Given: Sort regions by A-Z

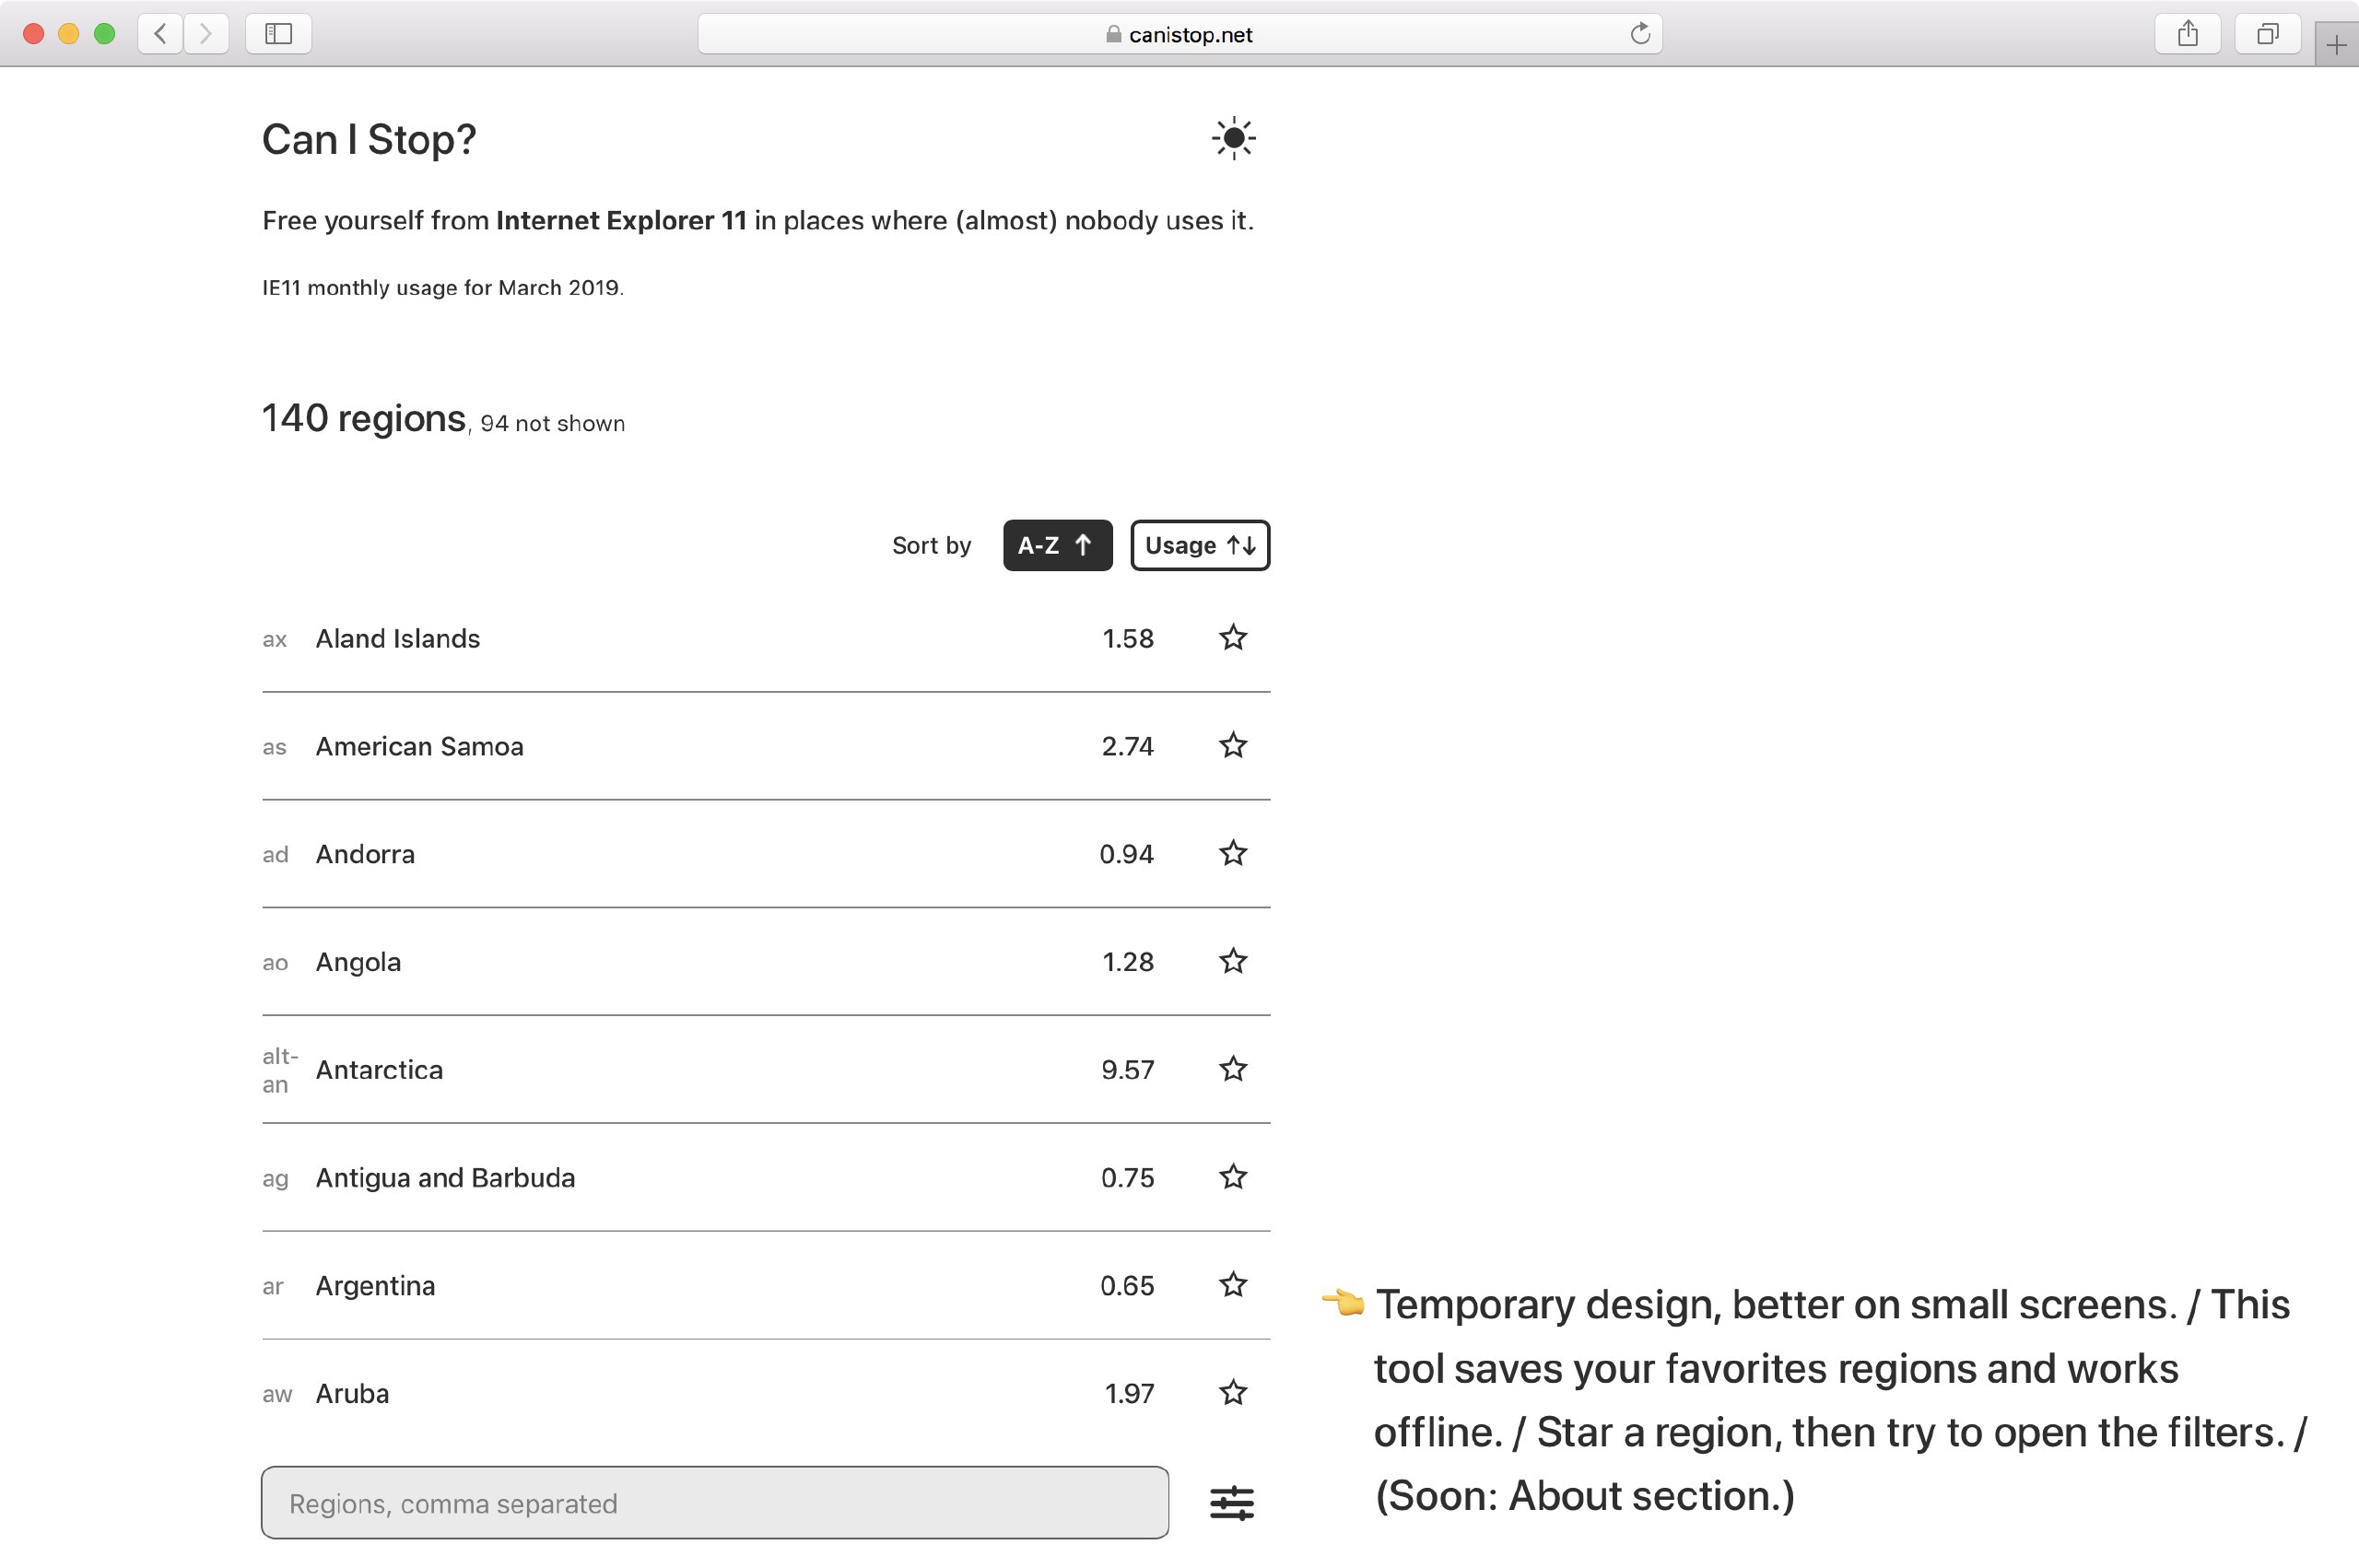Looking at the screenshot, I should coord(1057,545).
